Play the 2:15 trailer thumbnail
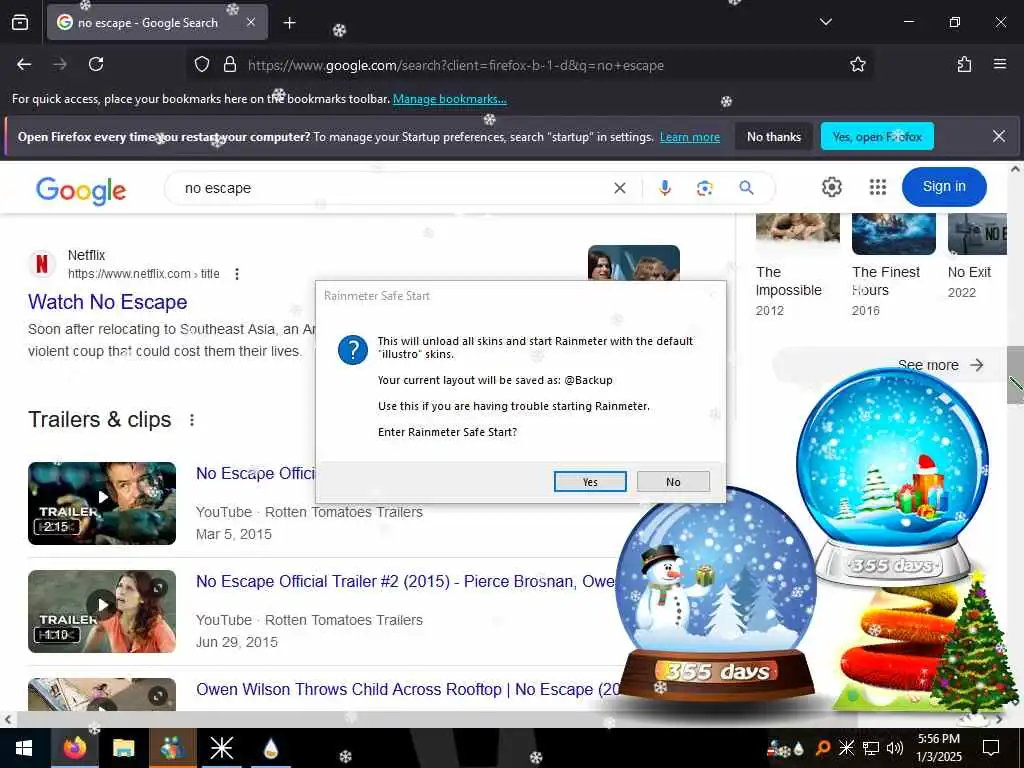This screenshot has width=1024, height=768. (102, 503)
